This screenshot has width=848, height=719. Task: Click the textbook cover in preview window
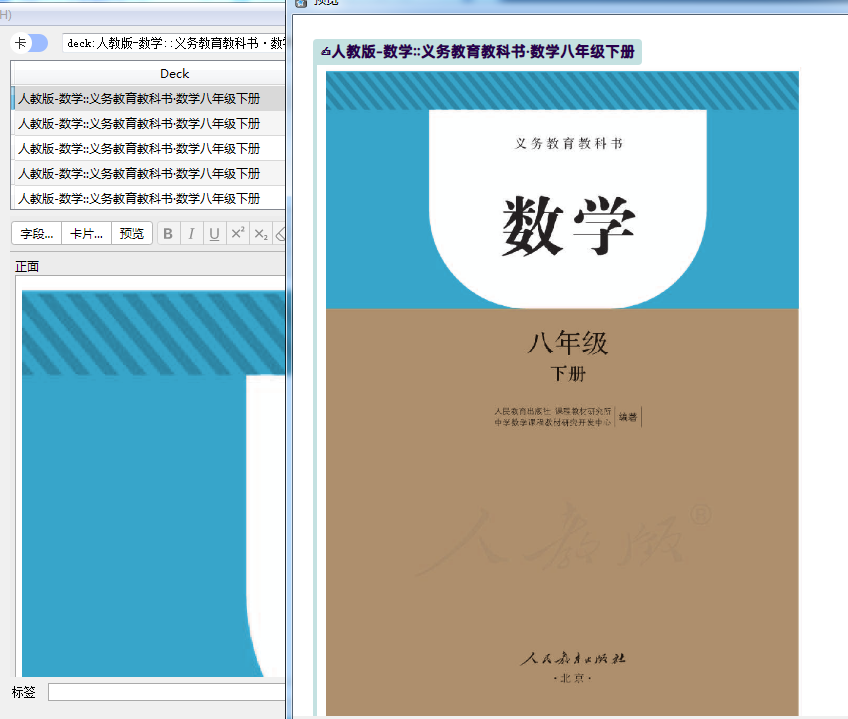pos(562,393)
